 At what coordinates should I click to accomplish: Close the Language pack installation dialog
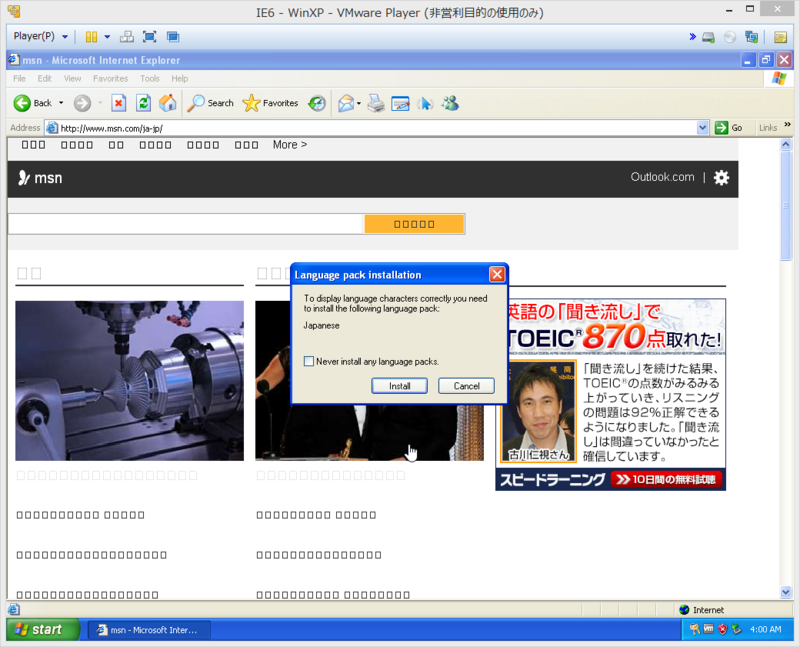497,275
